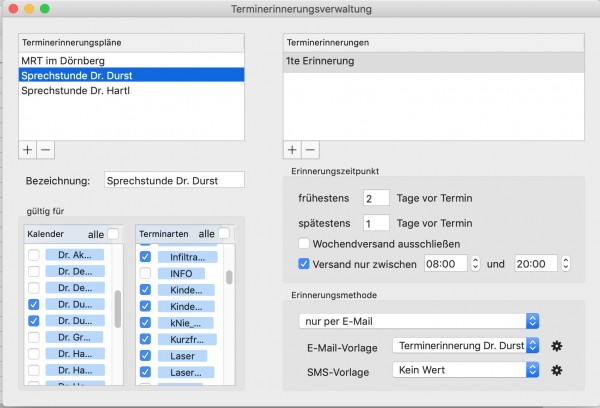This screenshot has height=408, width=600.
Task: Toggle the alle checkbox for Kalender
Action: tap(113, 233)
